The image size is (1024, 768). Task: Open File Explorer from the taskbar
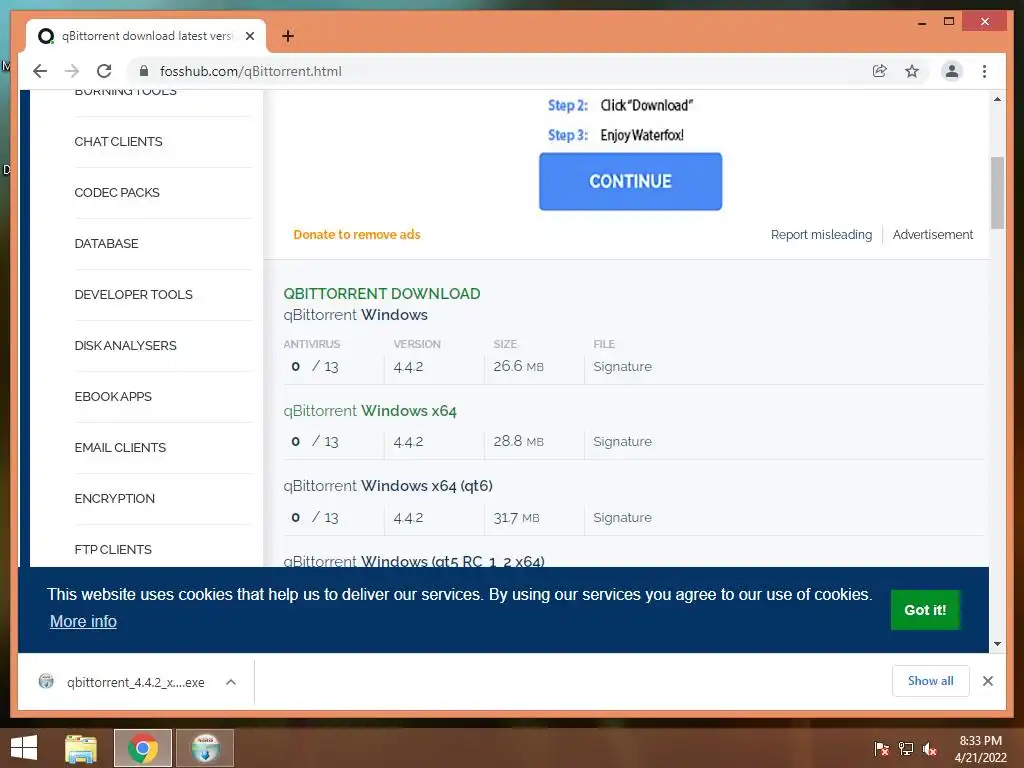81,748
